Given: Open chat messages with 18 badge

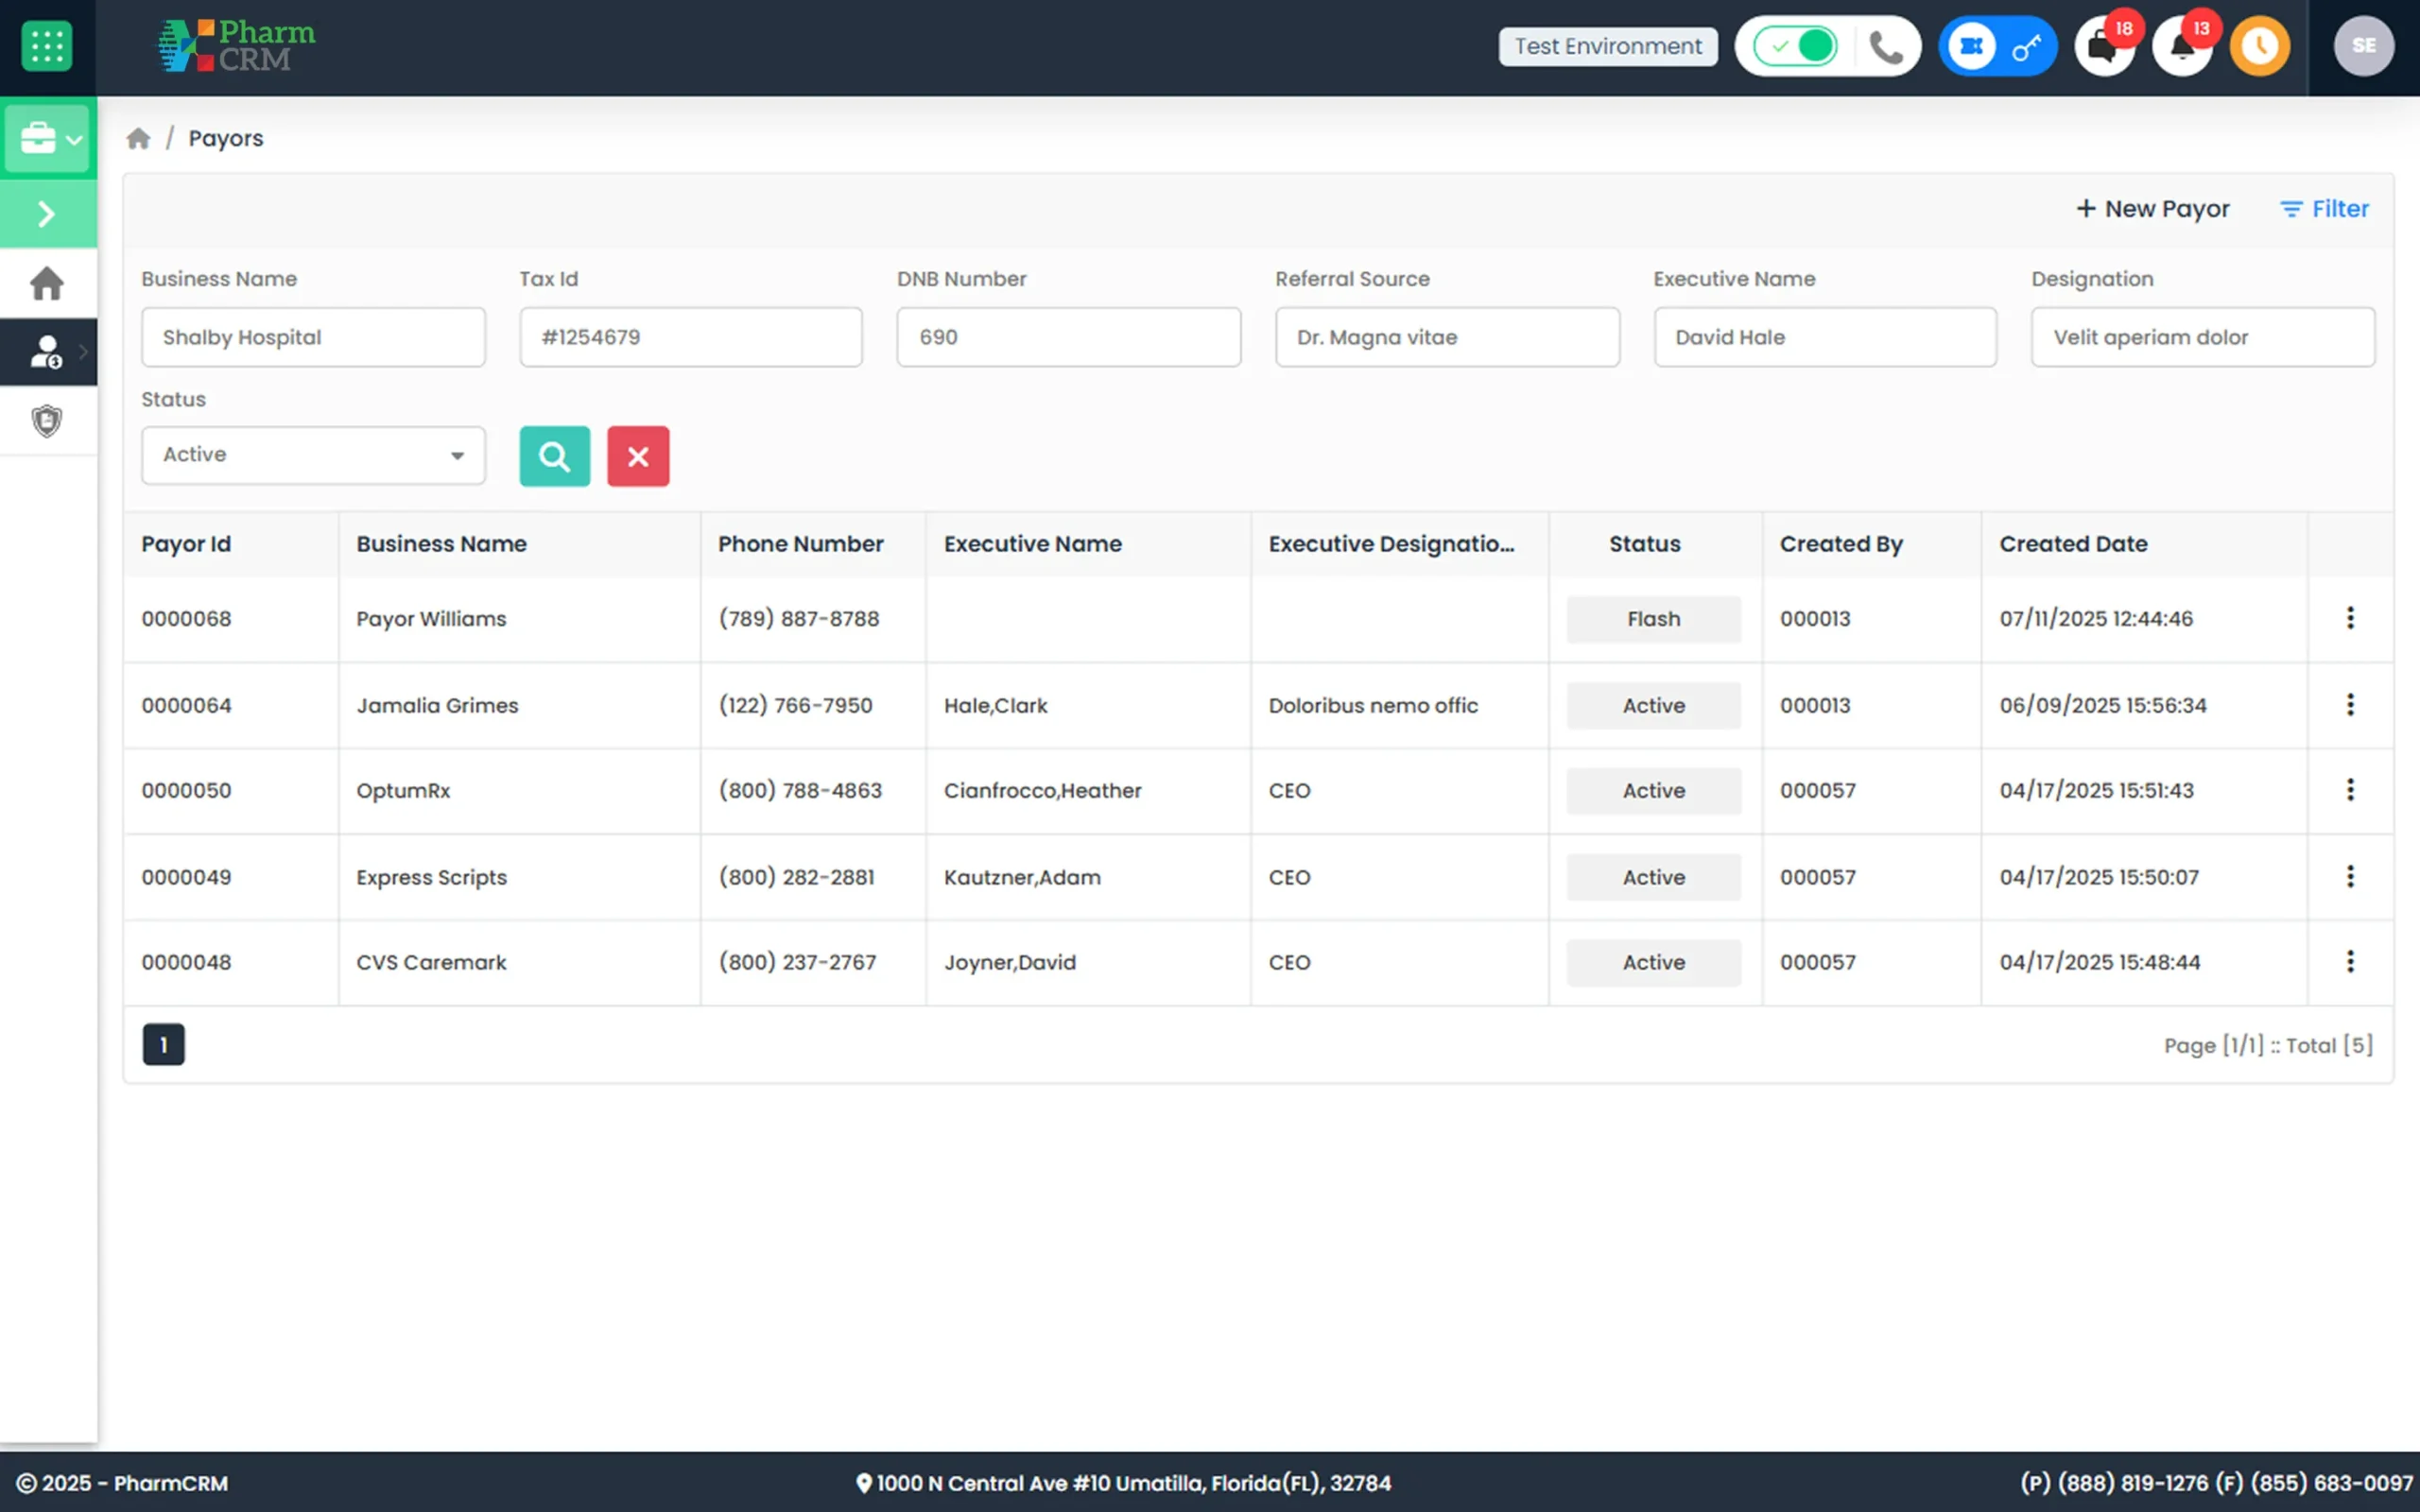Looking at the screenshot, I should coord(2104,46).
